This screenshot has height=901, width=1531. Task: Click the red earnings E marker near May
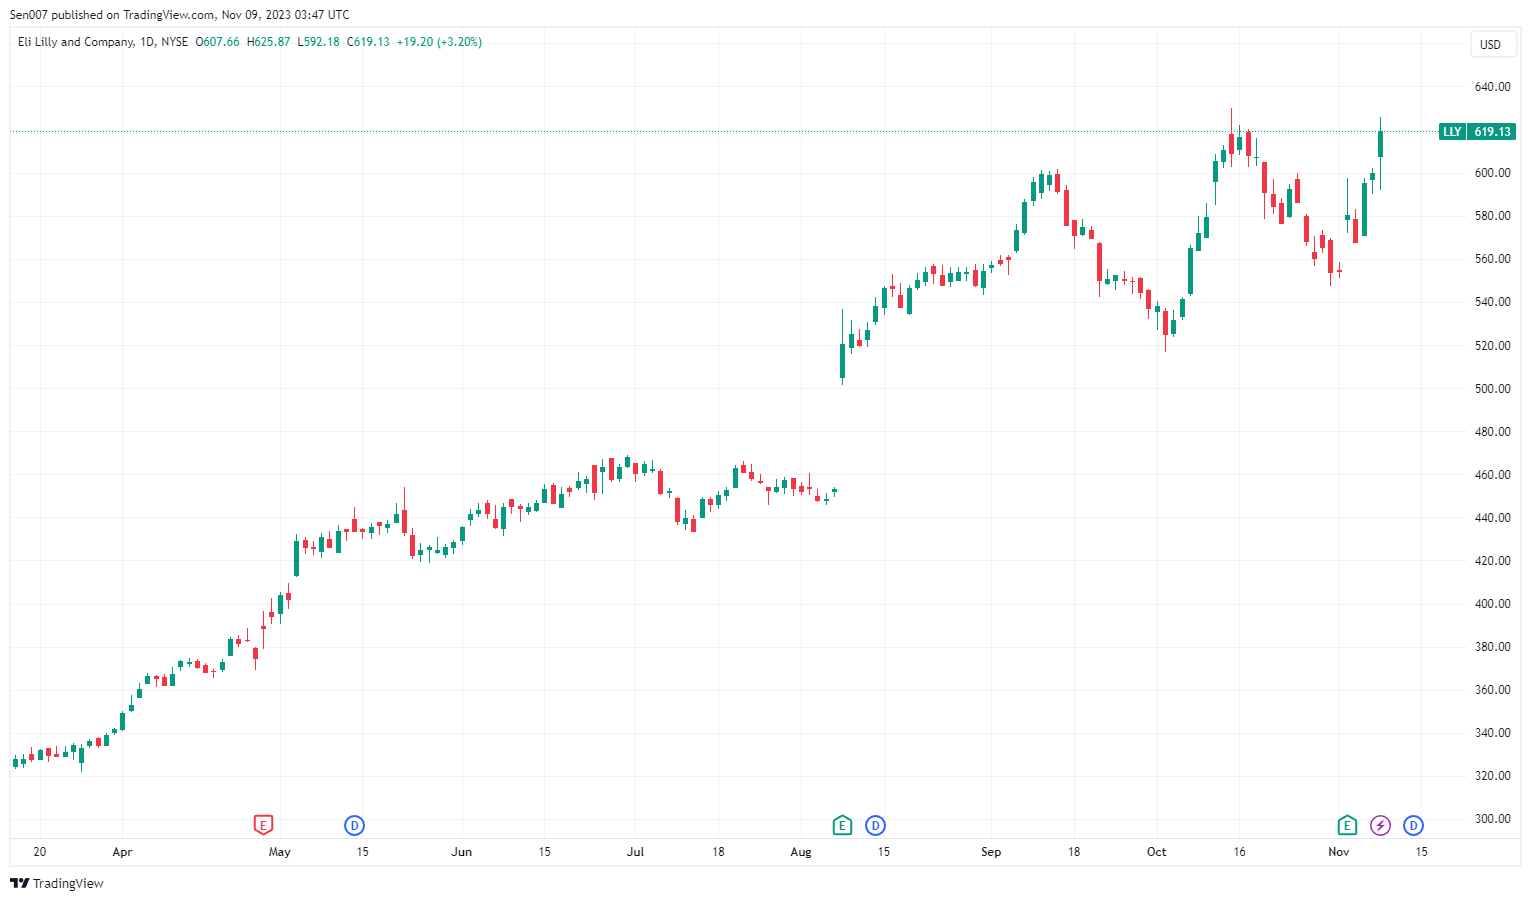click(263, 825)
